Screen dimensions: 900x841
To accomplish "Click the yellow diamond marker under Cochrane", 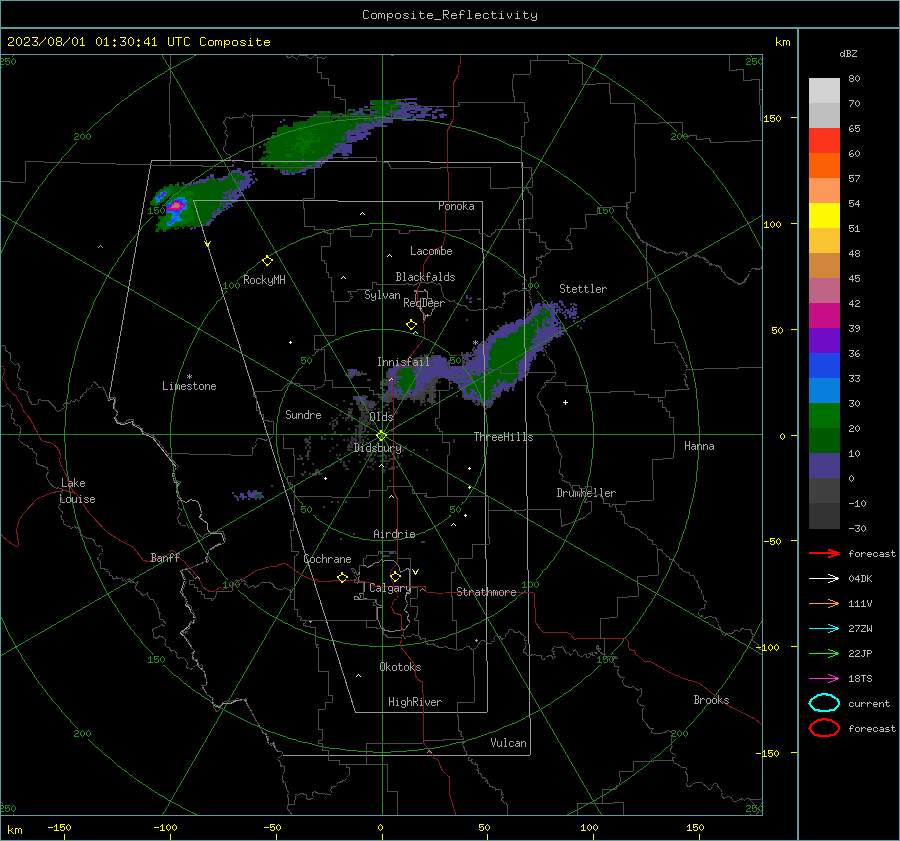I will (343, 578).
